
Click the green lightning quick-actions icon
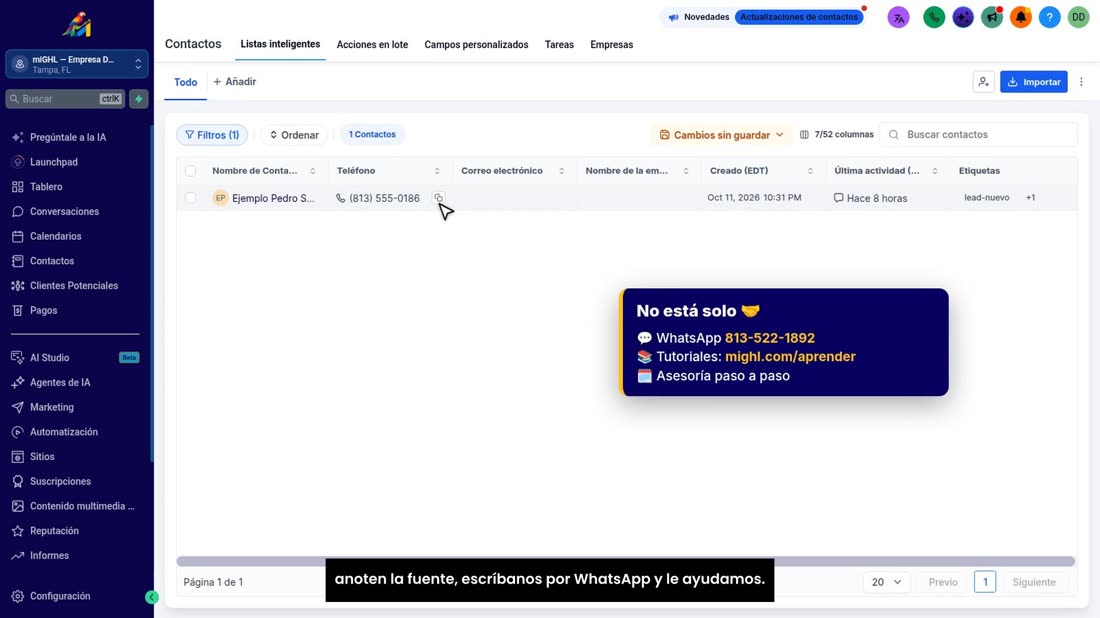(x=139, y=99)
